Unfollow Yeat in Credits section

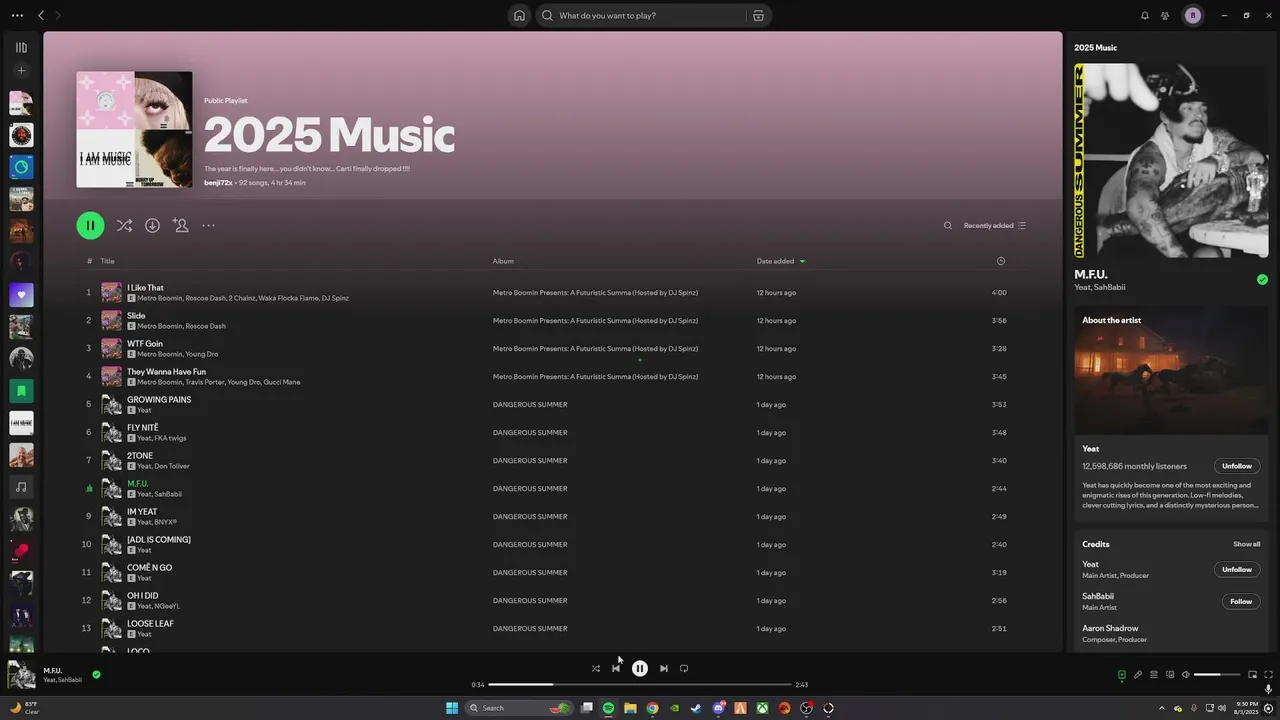tap(1237, 569)
